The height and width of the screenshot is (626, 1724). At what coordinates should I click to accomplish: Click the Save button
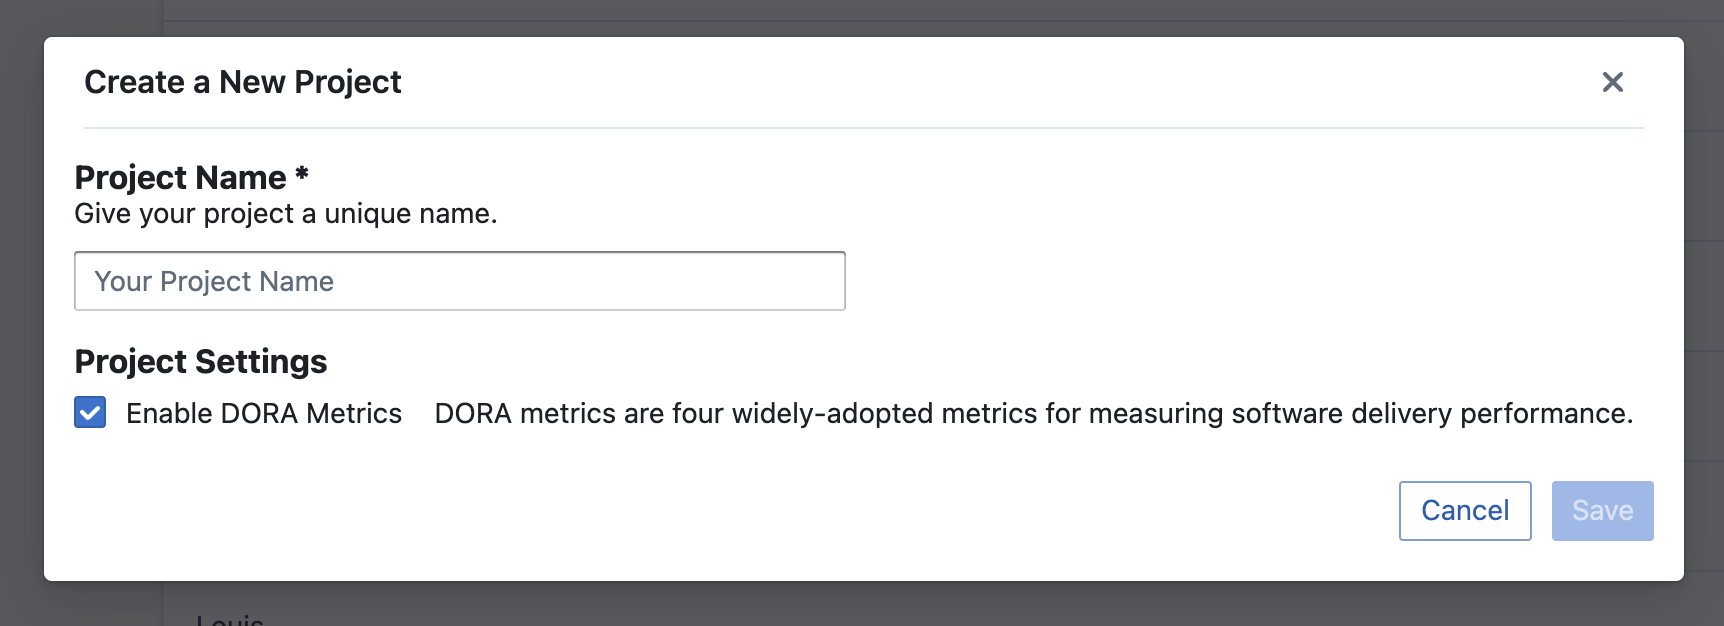(1602, 511)
